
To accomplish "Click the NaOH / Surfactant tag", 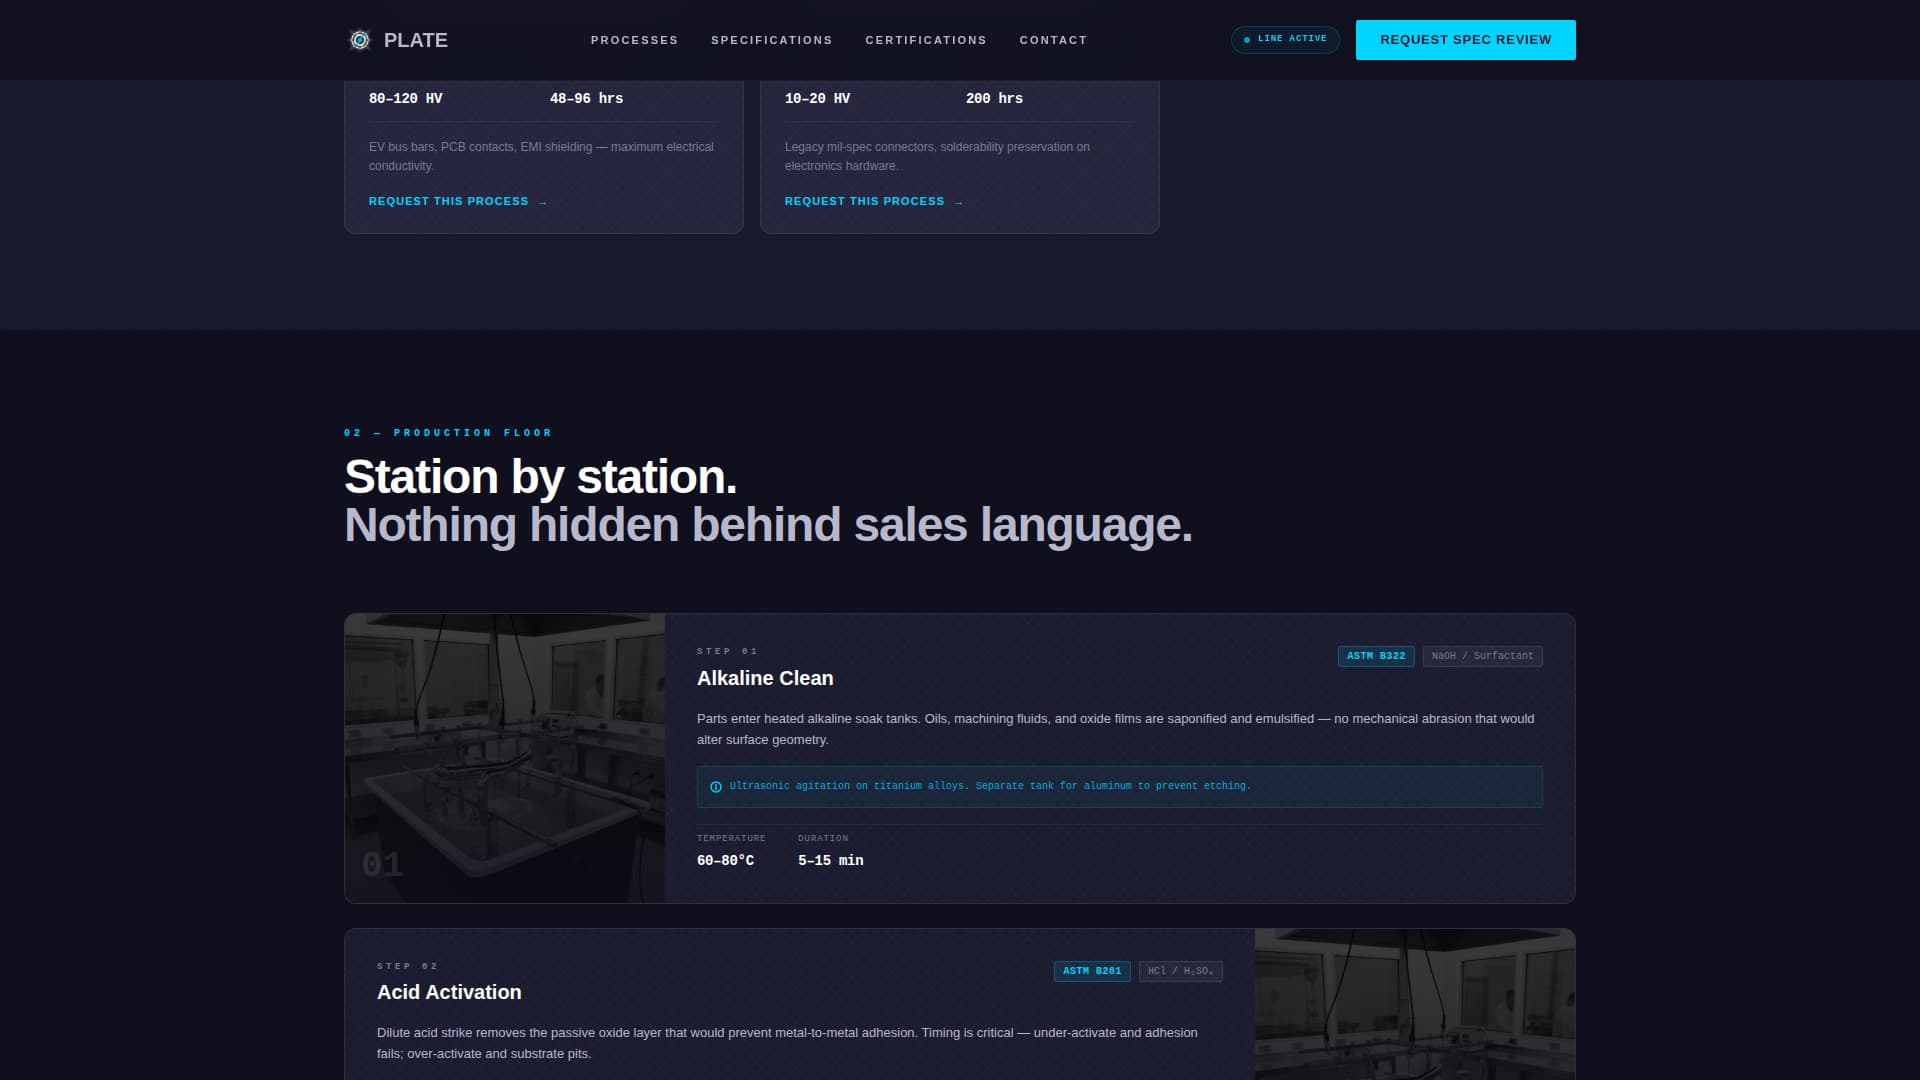I will (x=1481, y=656).
